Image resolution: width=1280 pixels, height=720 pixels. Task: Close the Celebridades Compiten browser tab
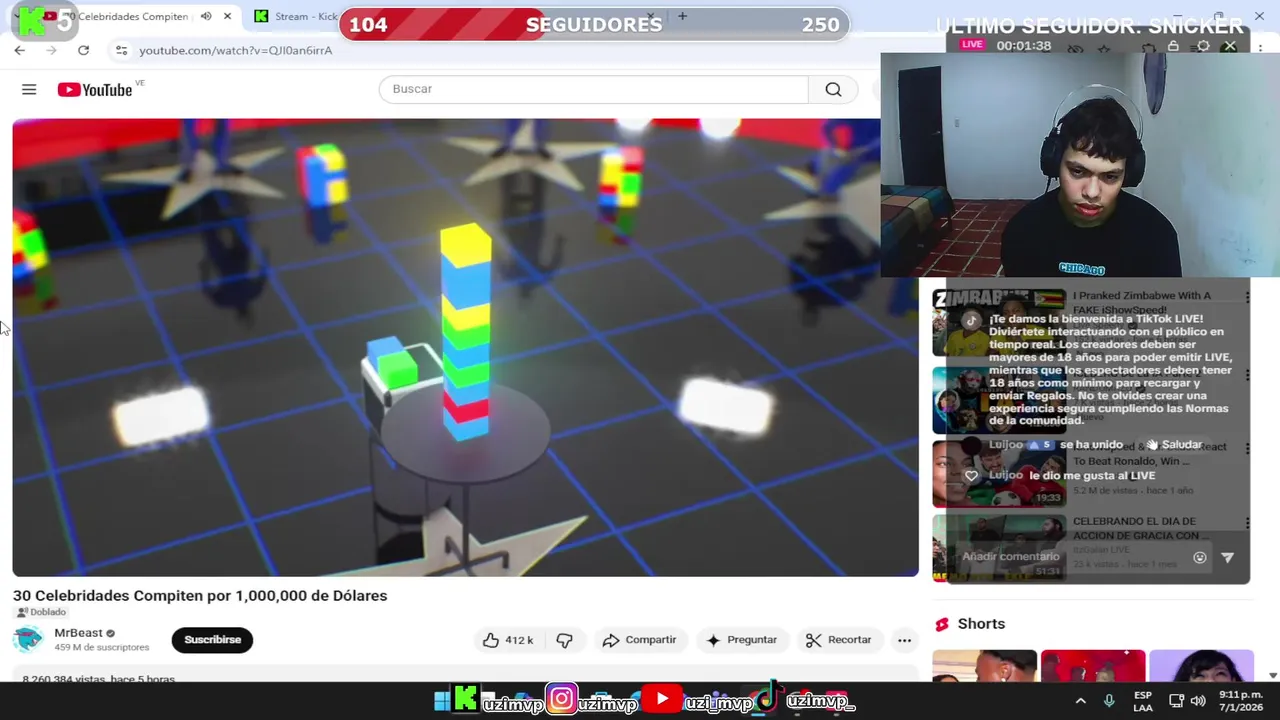[x=228, y=17]
